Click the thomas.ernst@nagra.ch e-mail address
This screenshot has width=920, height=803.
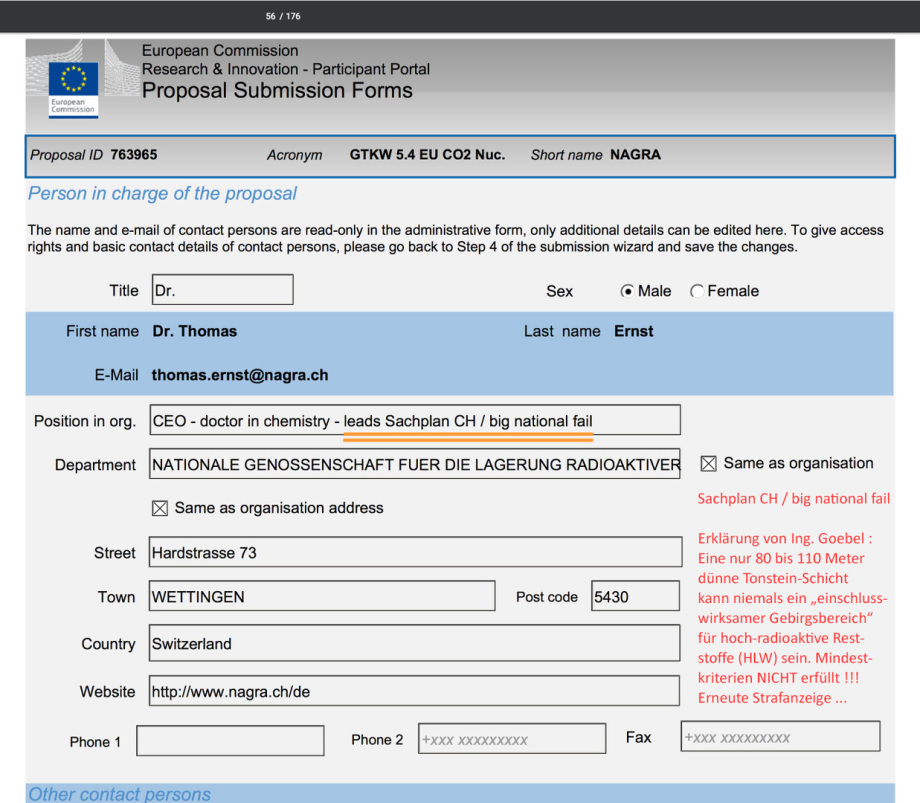click(x=240, y=375)
